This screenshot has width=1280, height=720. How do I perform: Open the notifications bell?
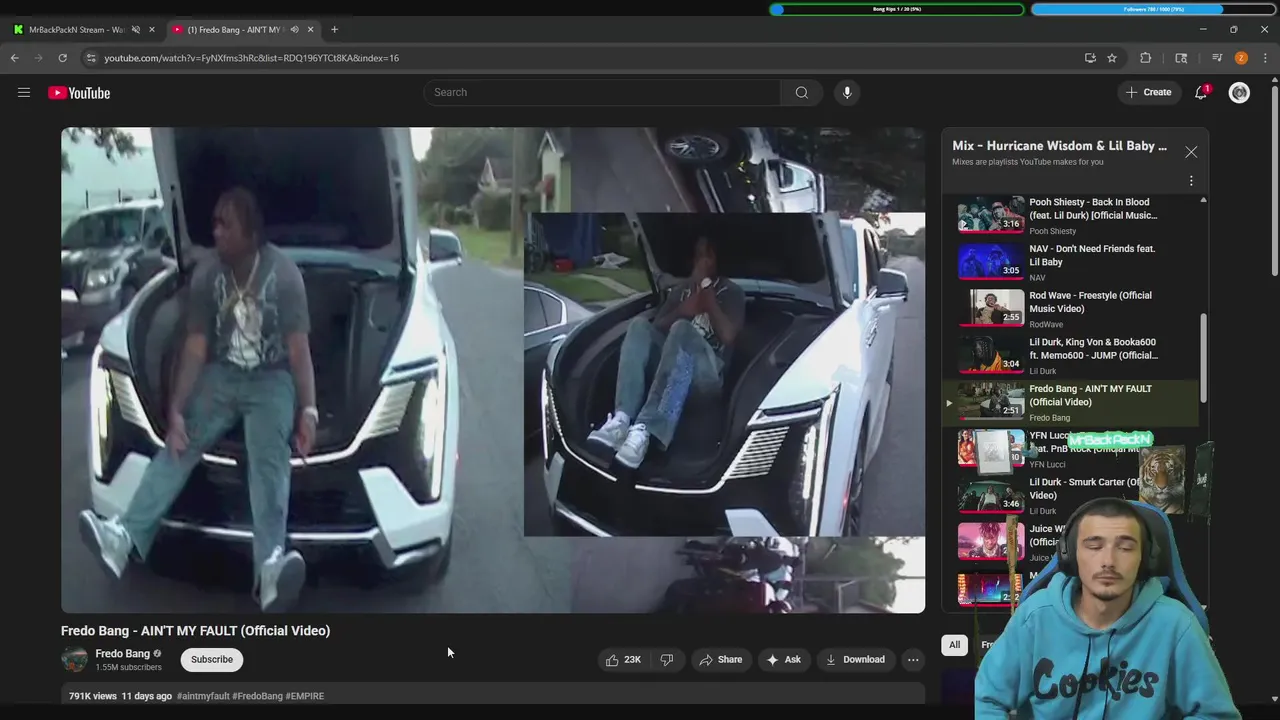coord(1201,92)
